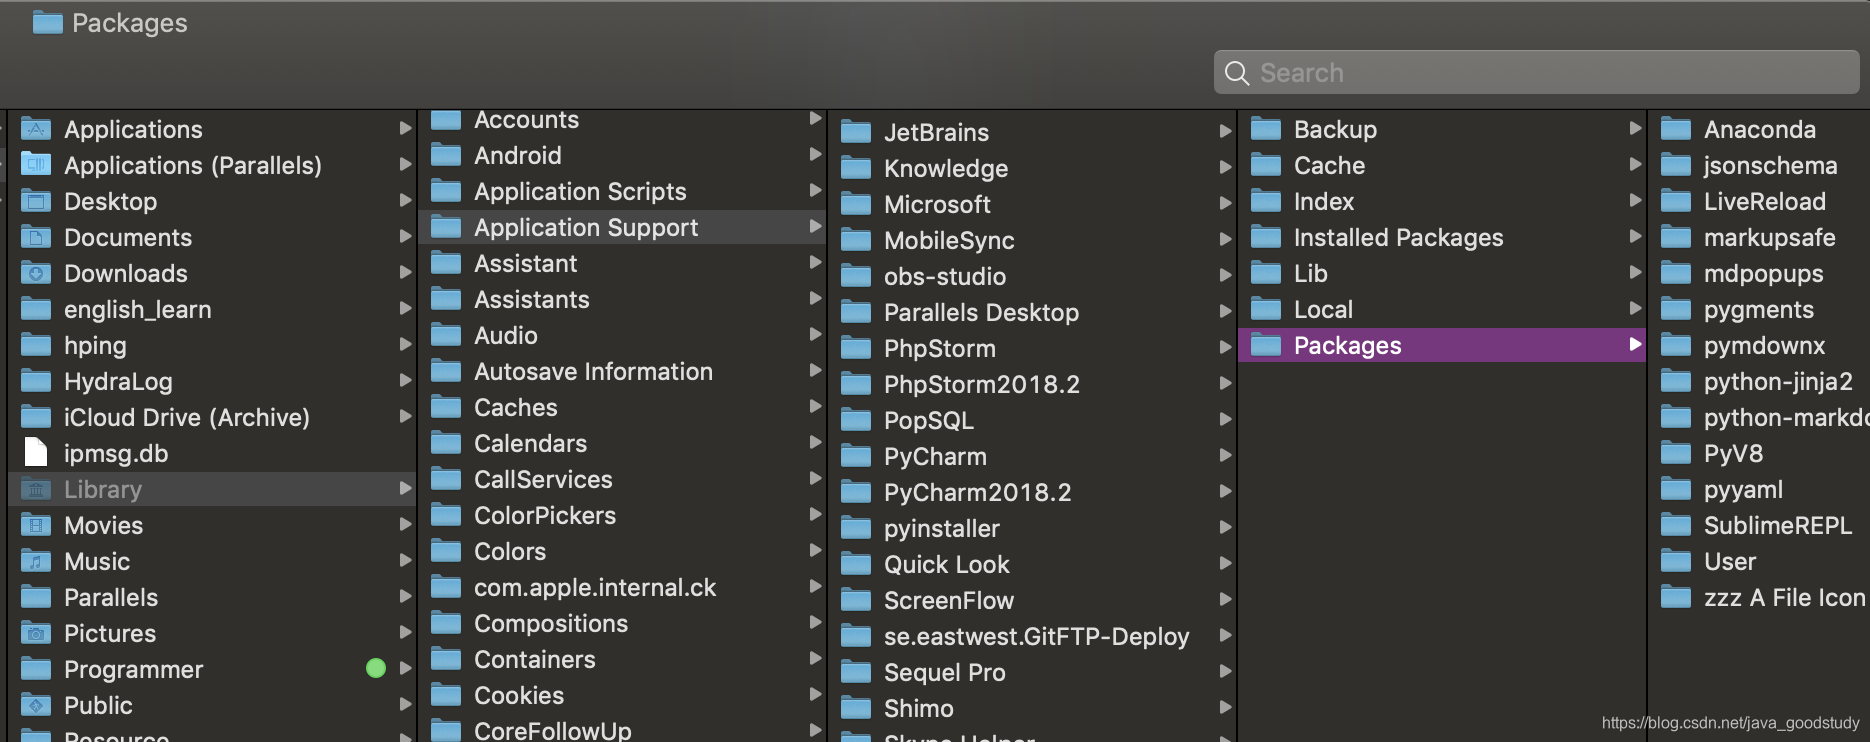Image resolution: width=1870 pixels, height=742 pixels.
Task: Select the Cache folder
Action: (x=1442, y=165)
